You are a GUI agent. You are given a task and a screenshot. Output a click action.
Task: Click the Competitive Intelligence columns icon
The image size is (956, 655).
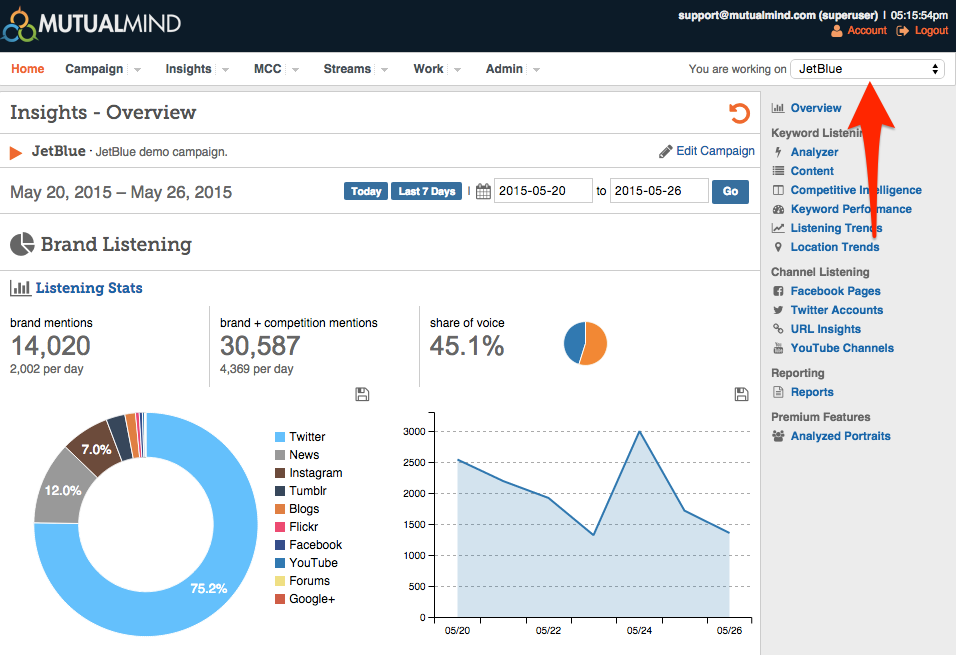[x=778, y=190]
